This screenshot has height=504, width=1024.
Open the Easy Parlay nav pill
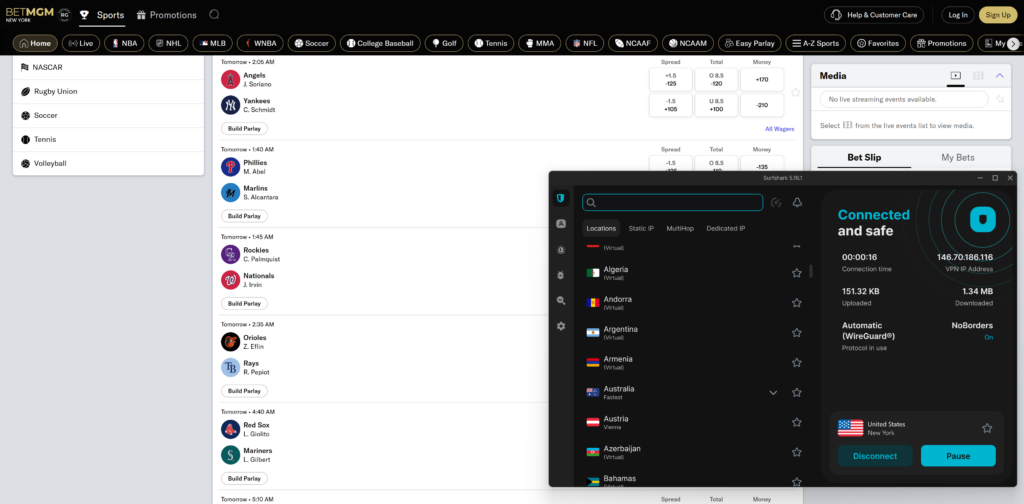pyautogui.click(x=750, y=44)
